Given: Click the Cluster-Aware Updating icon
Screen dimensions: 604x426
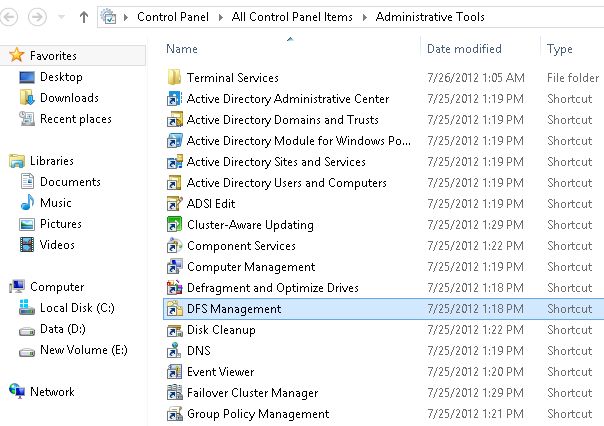Looking at the screenshot, I should 175,225.
